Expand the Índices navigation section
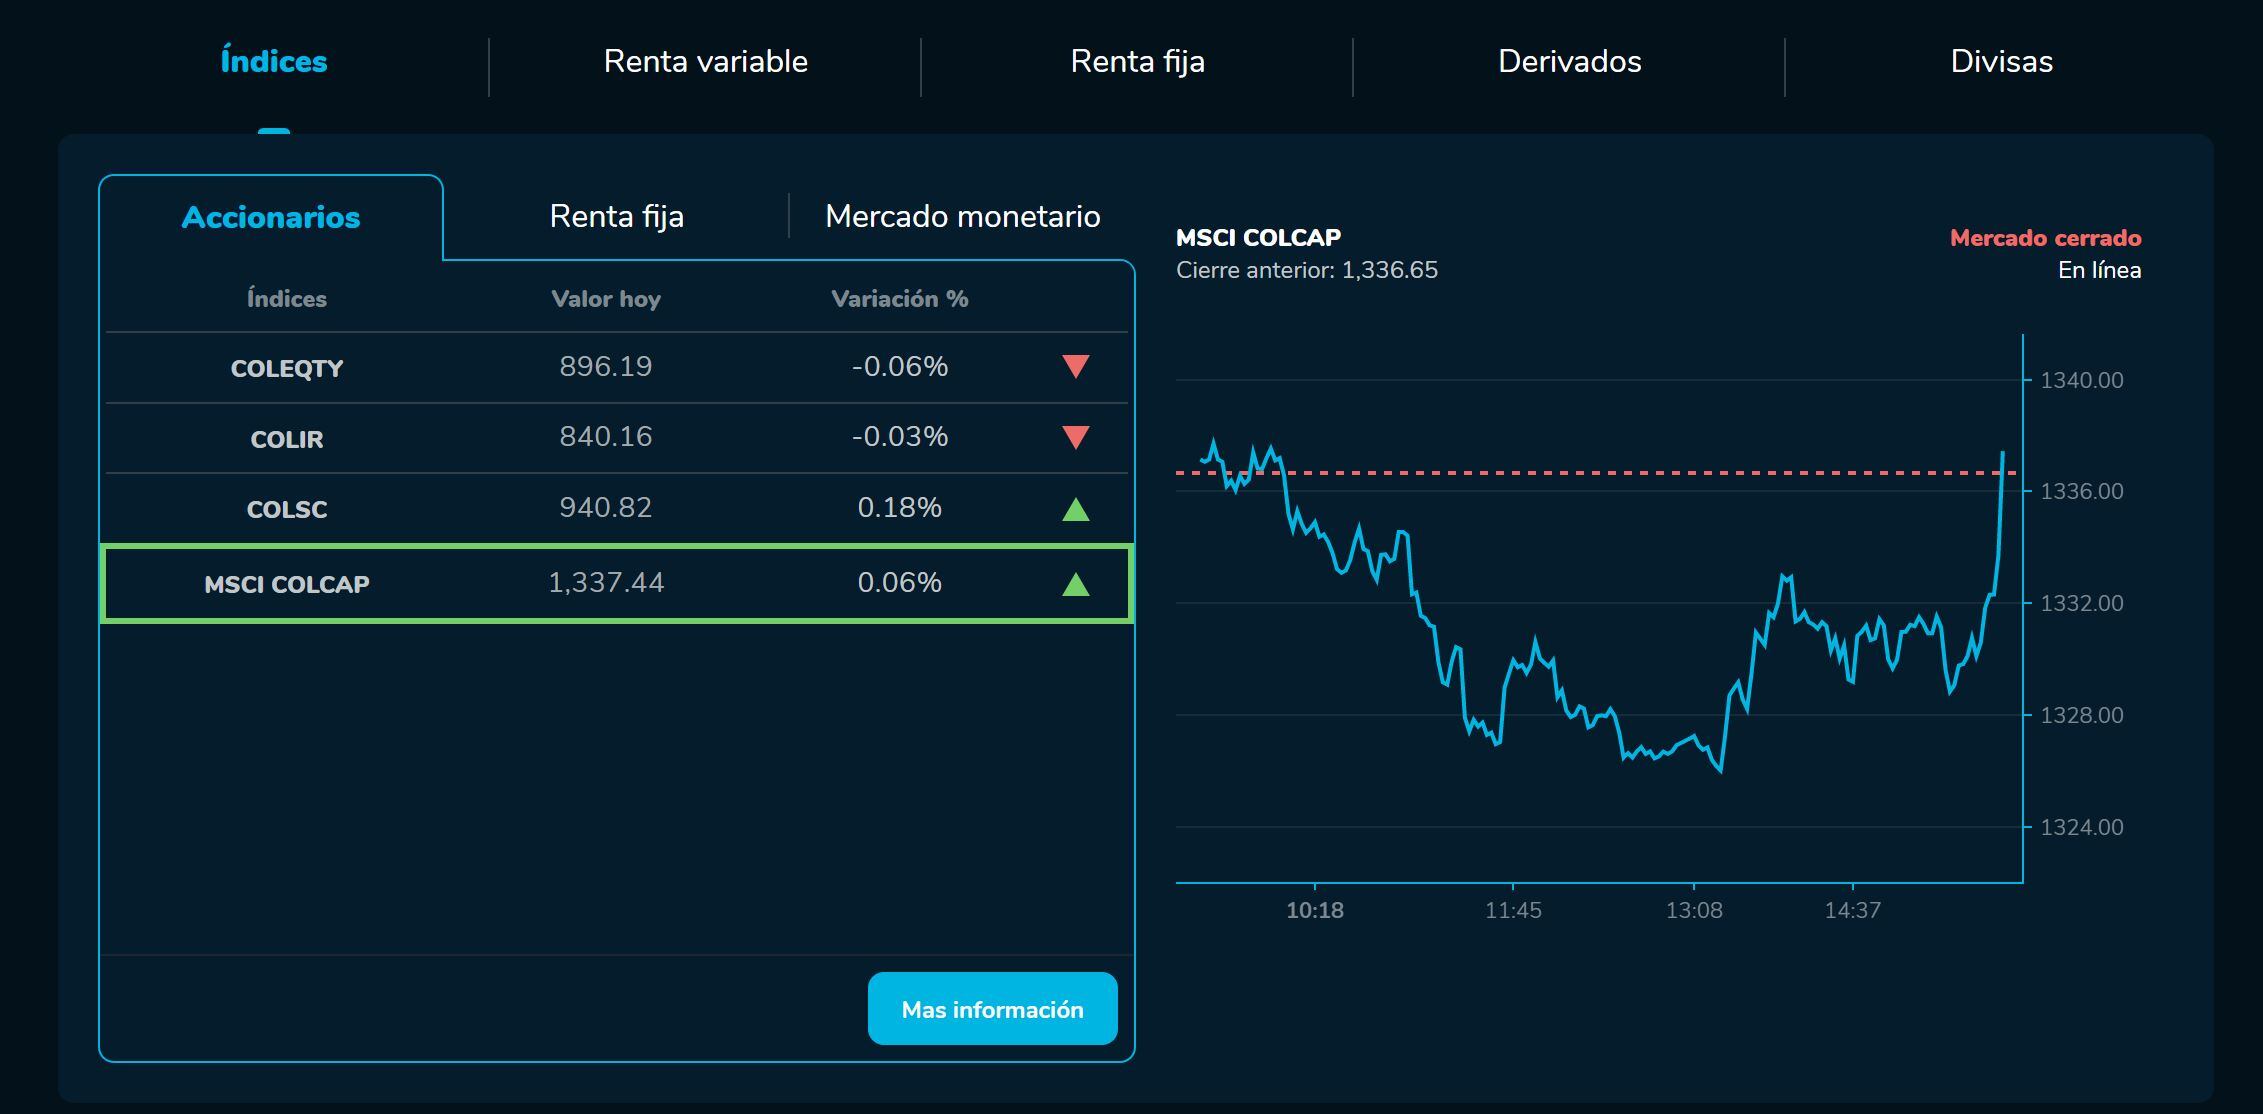The height and width of the screenshot is (1114, 2263). [272, 62]
